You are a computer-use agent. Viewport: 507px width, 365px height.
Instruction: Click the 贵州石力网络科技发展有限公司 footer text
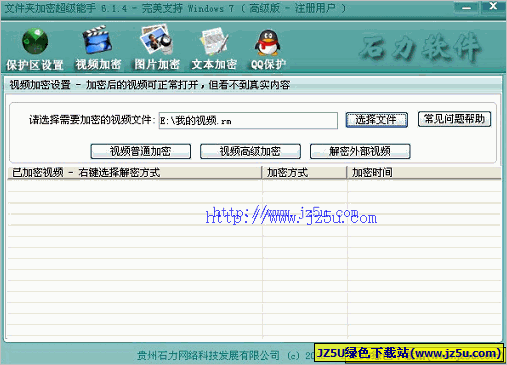[208, 355]
